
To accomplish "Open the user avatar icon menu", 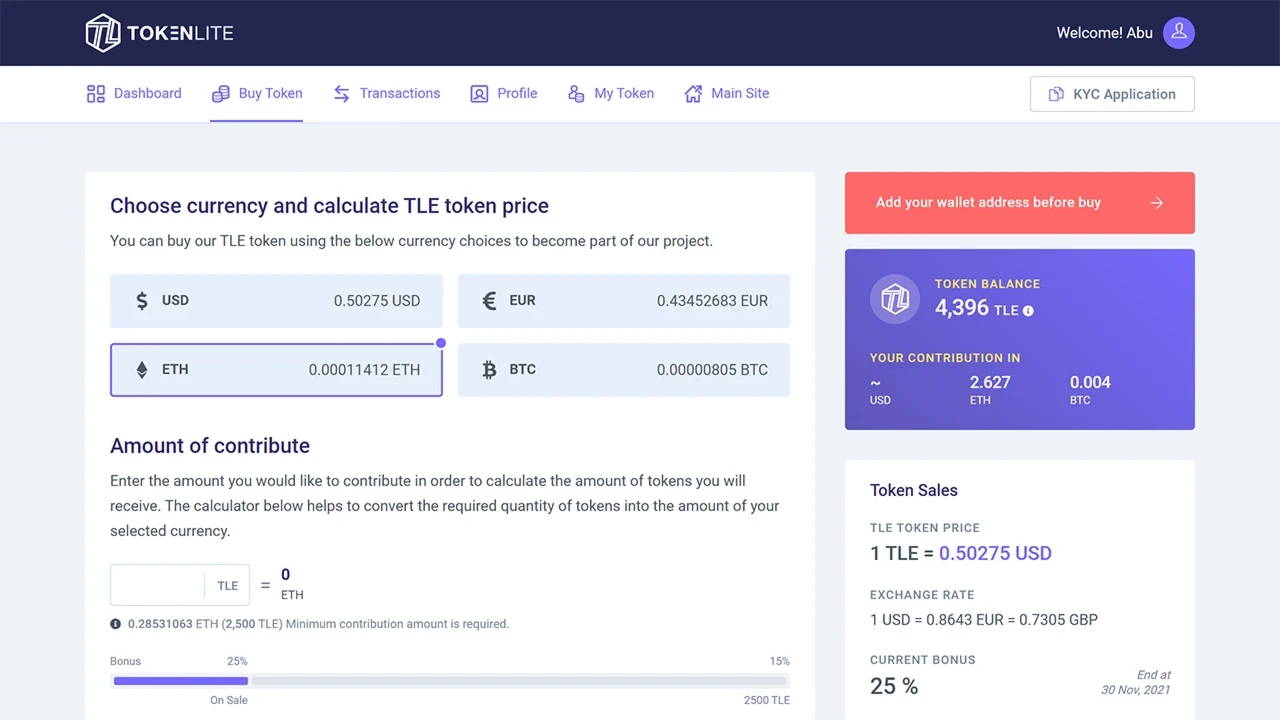I will [1179, 33].
